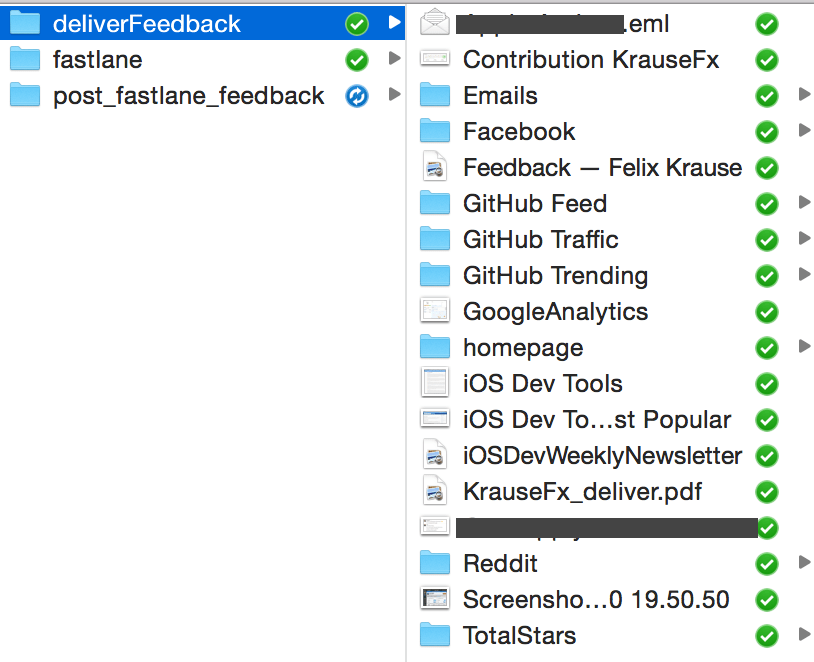This screenshot has height=662, width=814.
Task: Select the "fastlane" folder name
Action: pyautogui.click(x=98, y=60)
